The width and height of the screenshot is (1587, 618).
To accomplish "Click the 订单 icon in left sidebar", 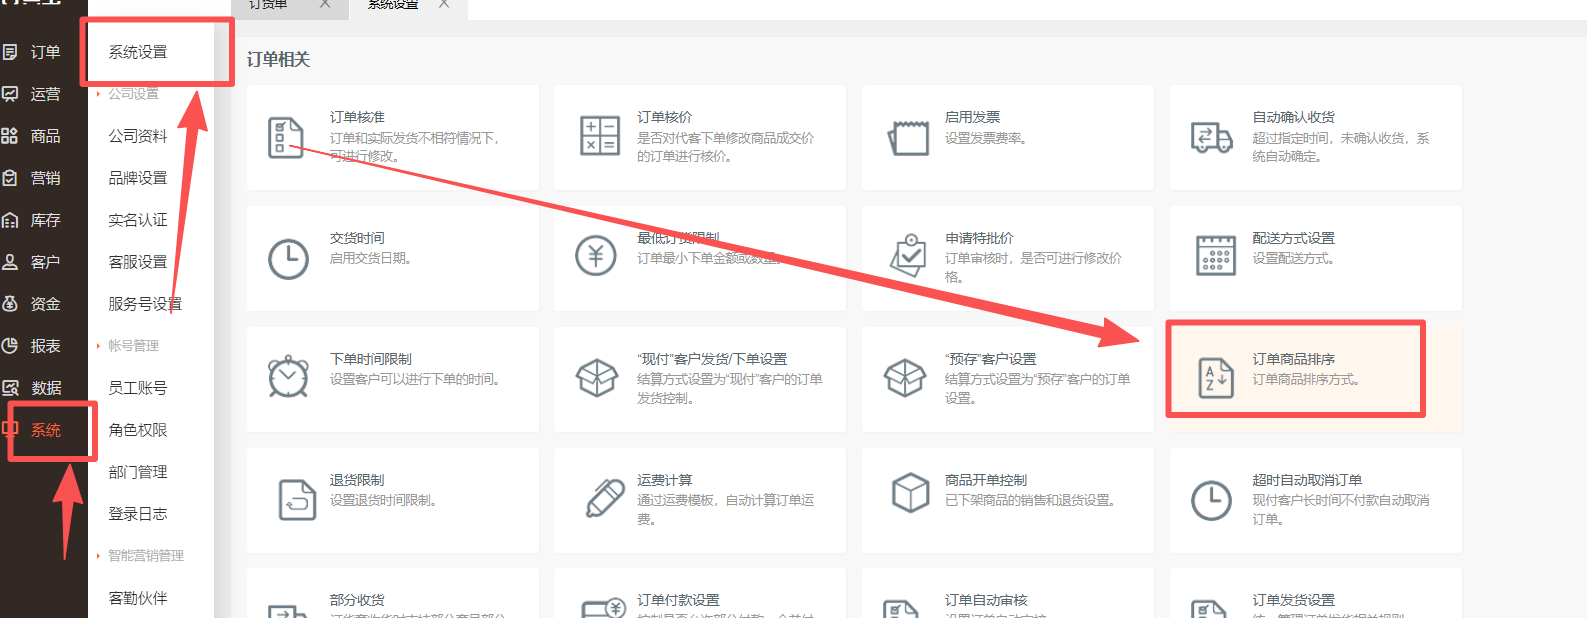I will [x=10, y=52].
